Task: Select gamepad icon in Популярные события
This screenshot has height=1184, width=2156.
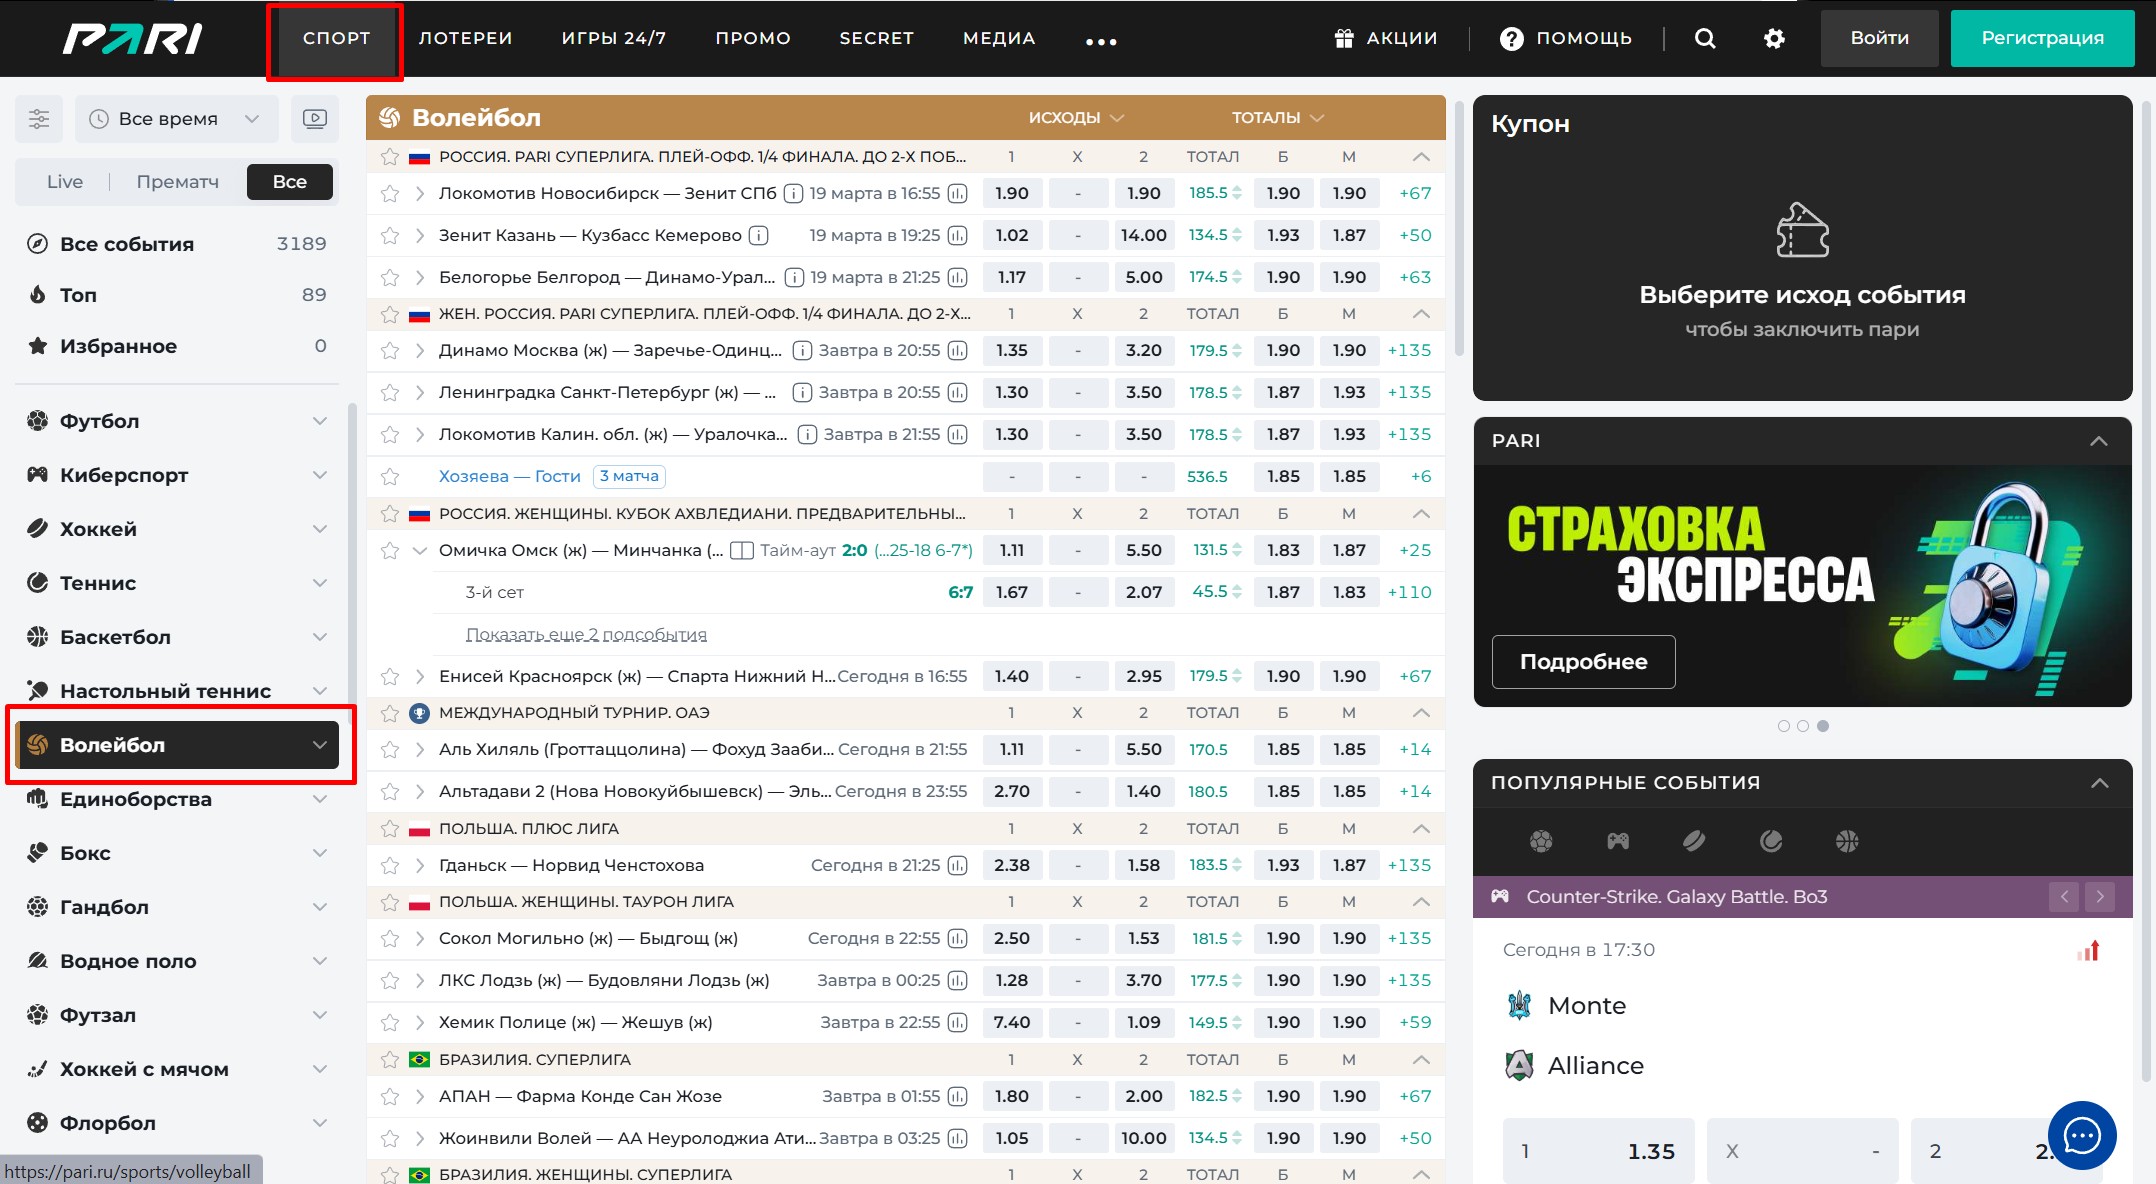Action: (x=1617, y=841)
